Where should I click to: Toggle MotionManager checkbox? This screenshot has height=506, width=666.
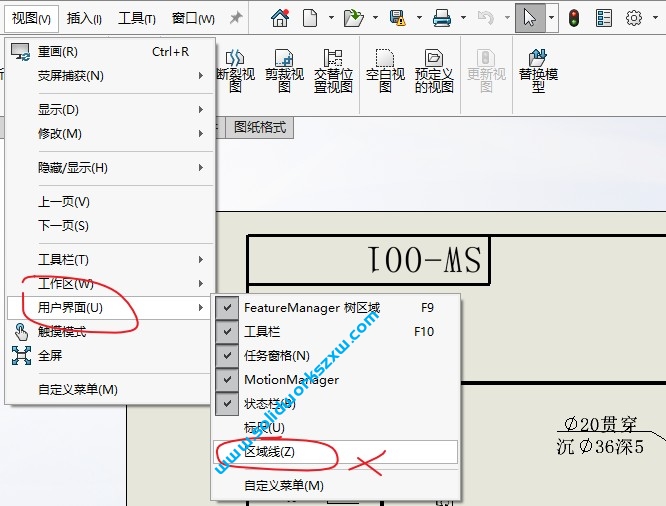[227, 379]
